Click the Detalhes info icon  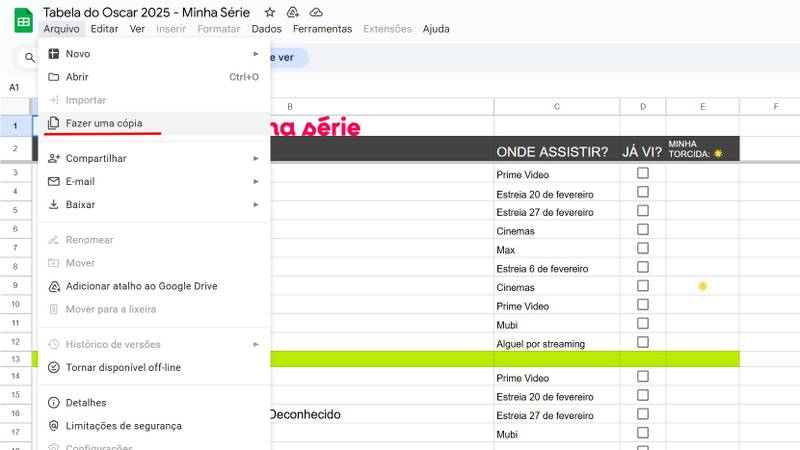54,403
